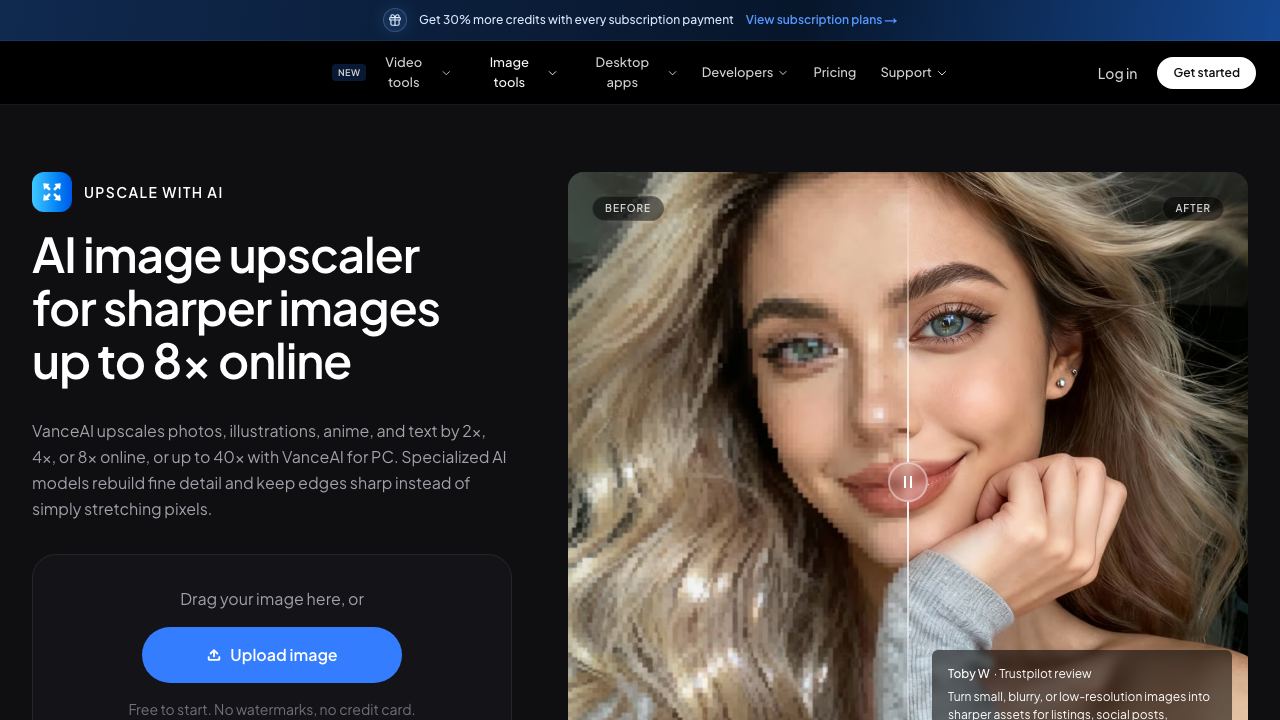This screenshot has width=1280, height=720.
Task: Pause the before/after comparison slider
Action: 908,482
